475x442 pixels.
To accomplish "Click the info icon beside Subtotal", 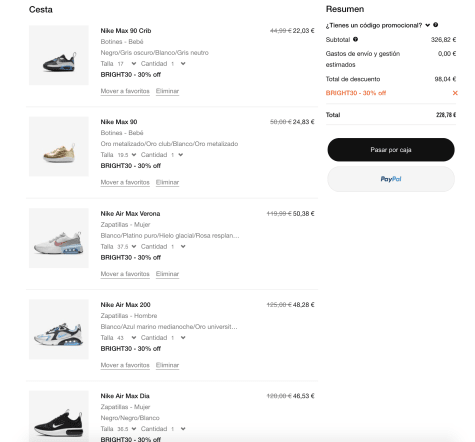I will [x=355, y=39].
